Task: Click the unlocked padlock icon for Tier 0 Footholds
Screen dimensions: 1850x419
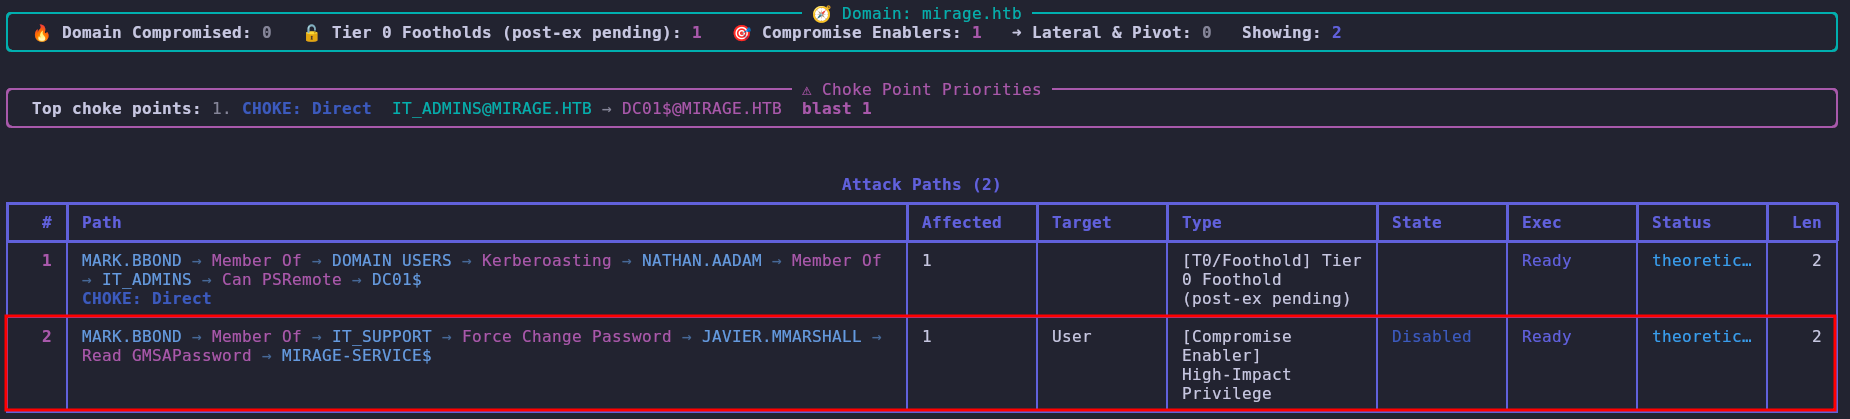Action: pyautogui.click(x=311, y=33)
